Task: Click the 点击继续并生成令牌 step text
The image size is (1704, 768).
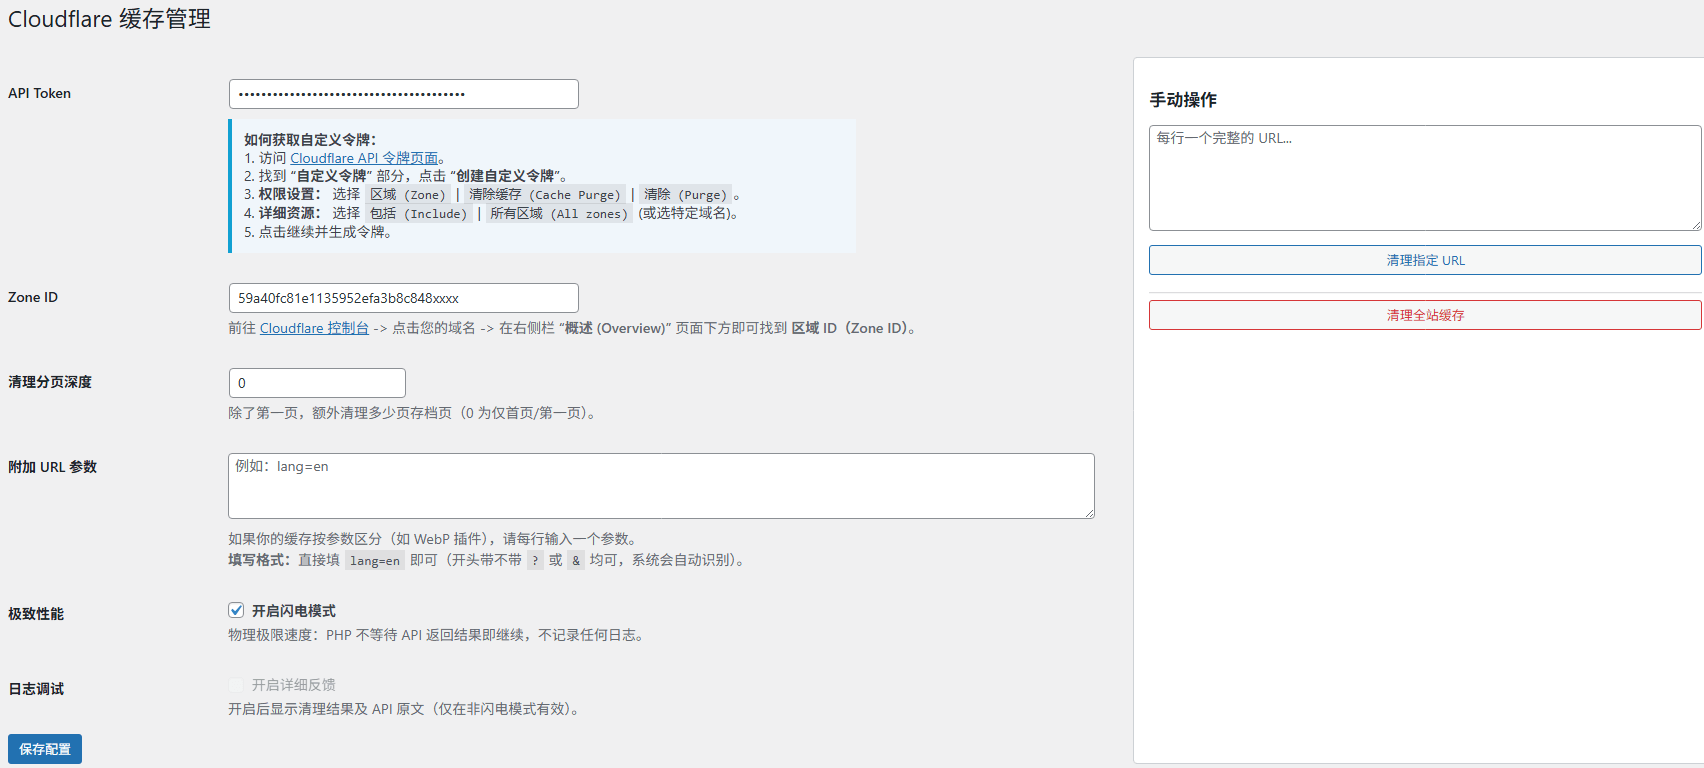Action: [325, 232]
